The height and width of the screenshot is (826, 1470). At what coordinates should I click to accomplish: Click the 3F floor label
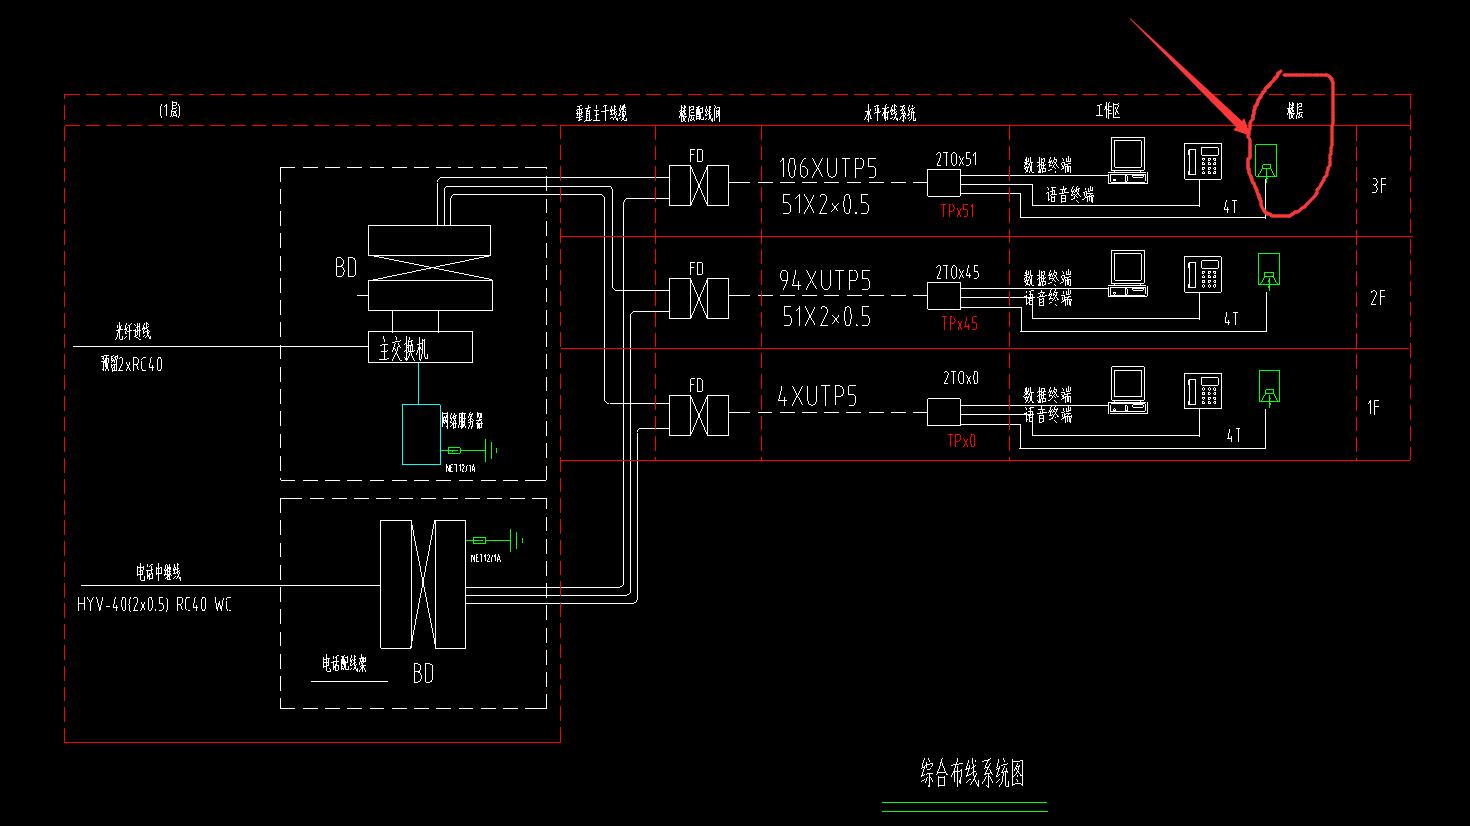coord(1379,185)
